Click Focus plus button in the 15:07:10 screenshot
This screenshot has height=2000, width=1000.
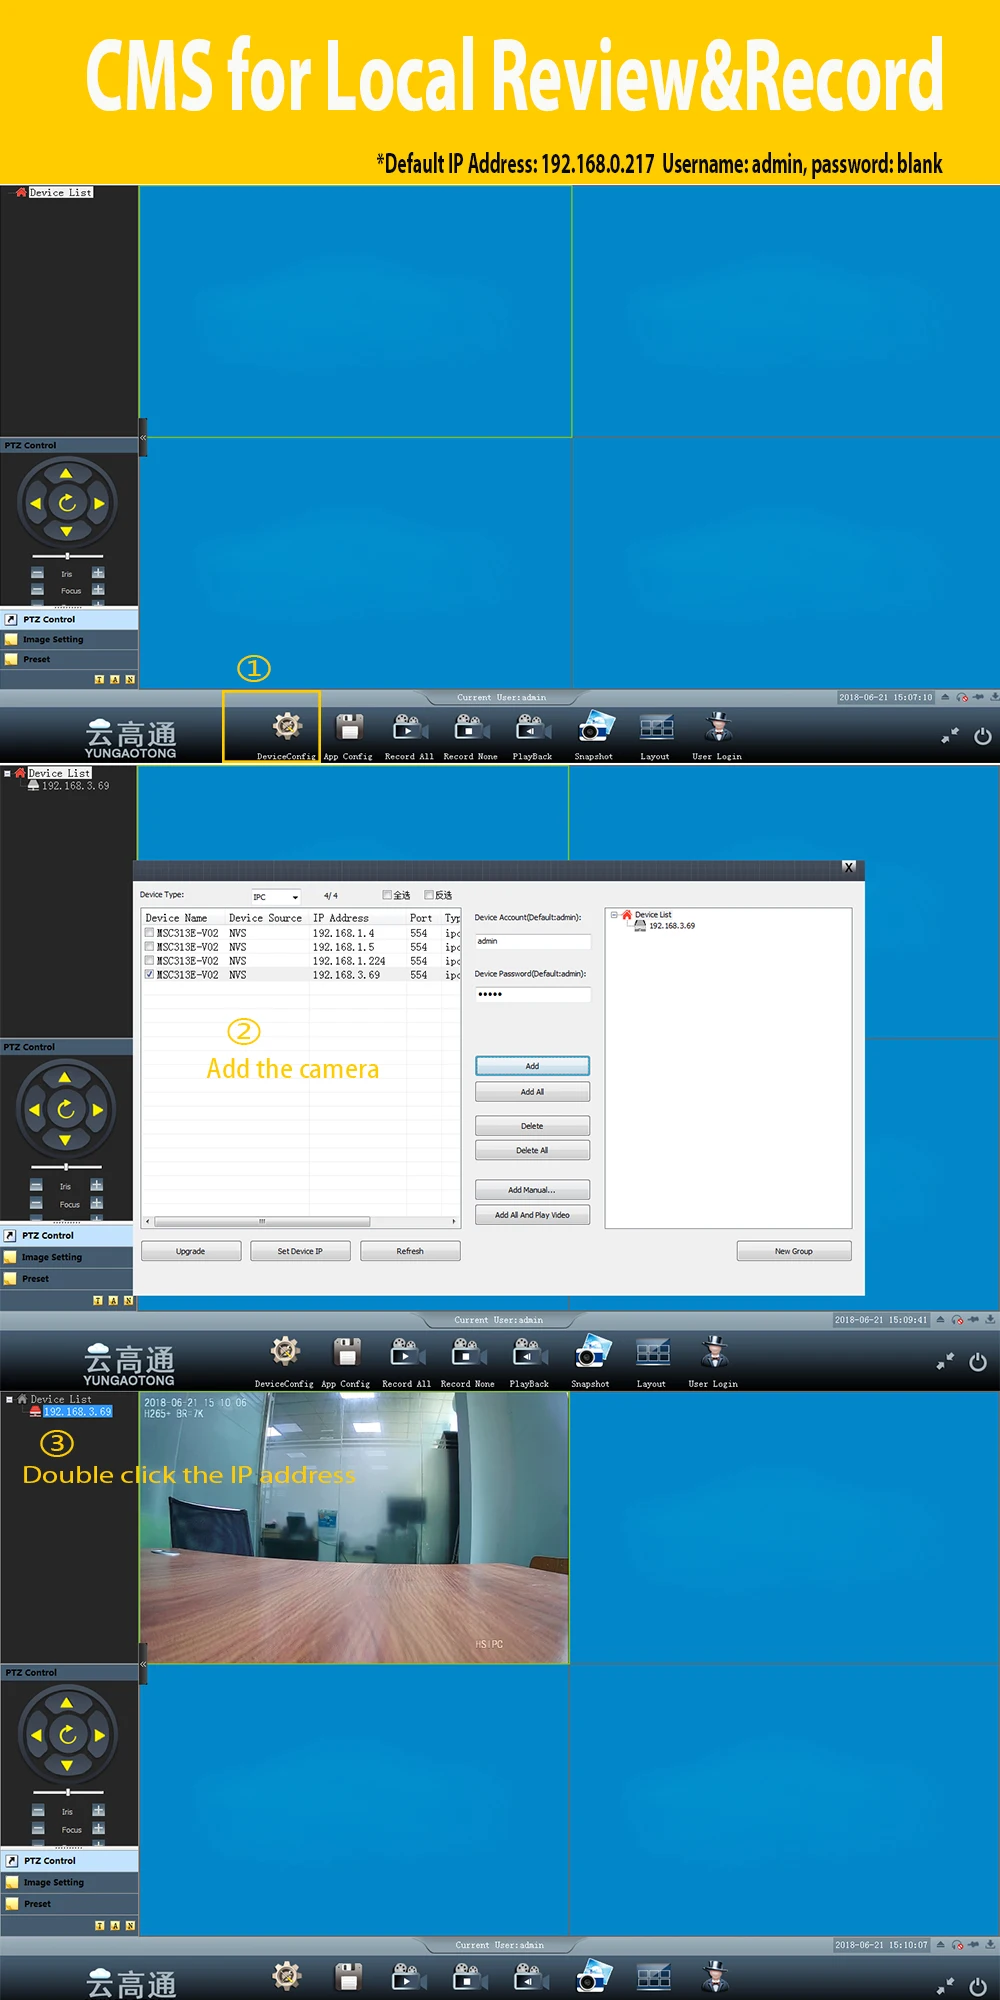tap(98, 590)
